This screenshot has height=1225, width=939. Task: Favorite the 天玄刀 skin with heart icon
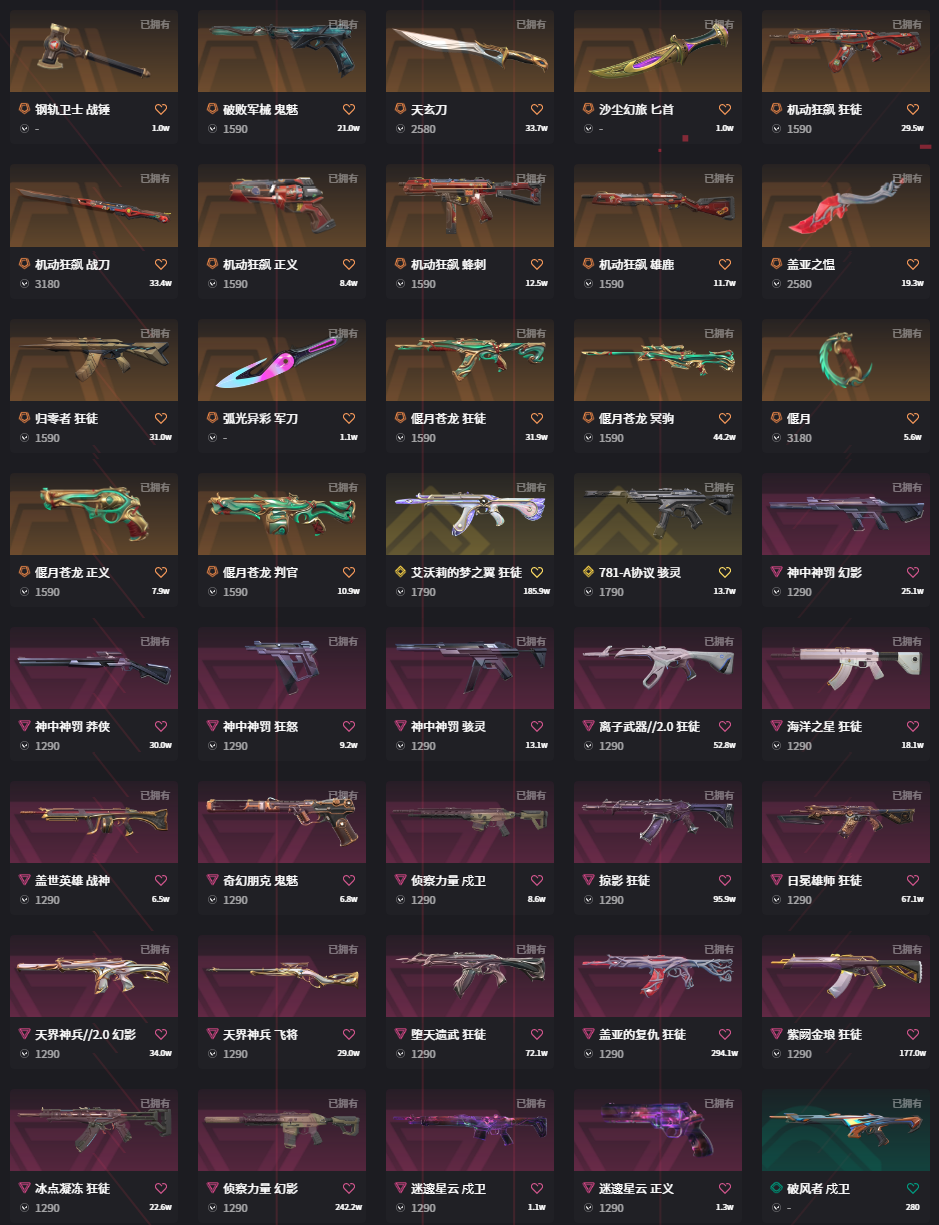tap(536, 110)
